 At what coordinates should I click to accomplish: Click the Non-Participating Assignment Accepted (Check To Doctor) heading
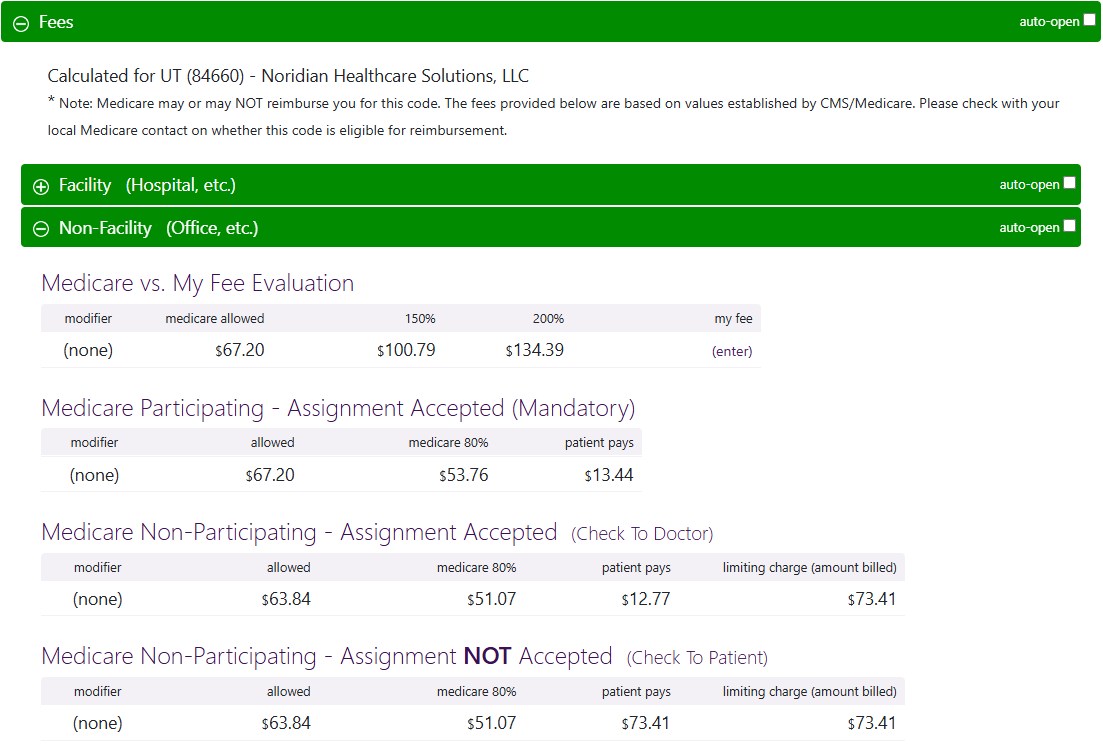[377, 532]
